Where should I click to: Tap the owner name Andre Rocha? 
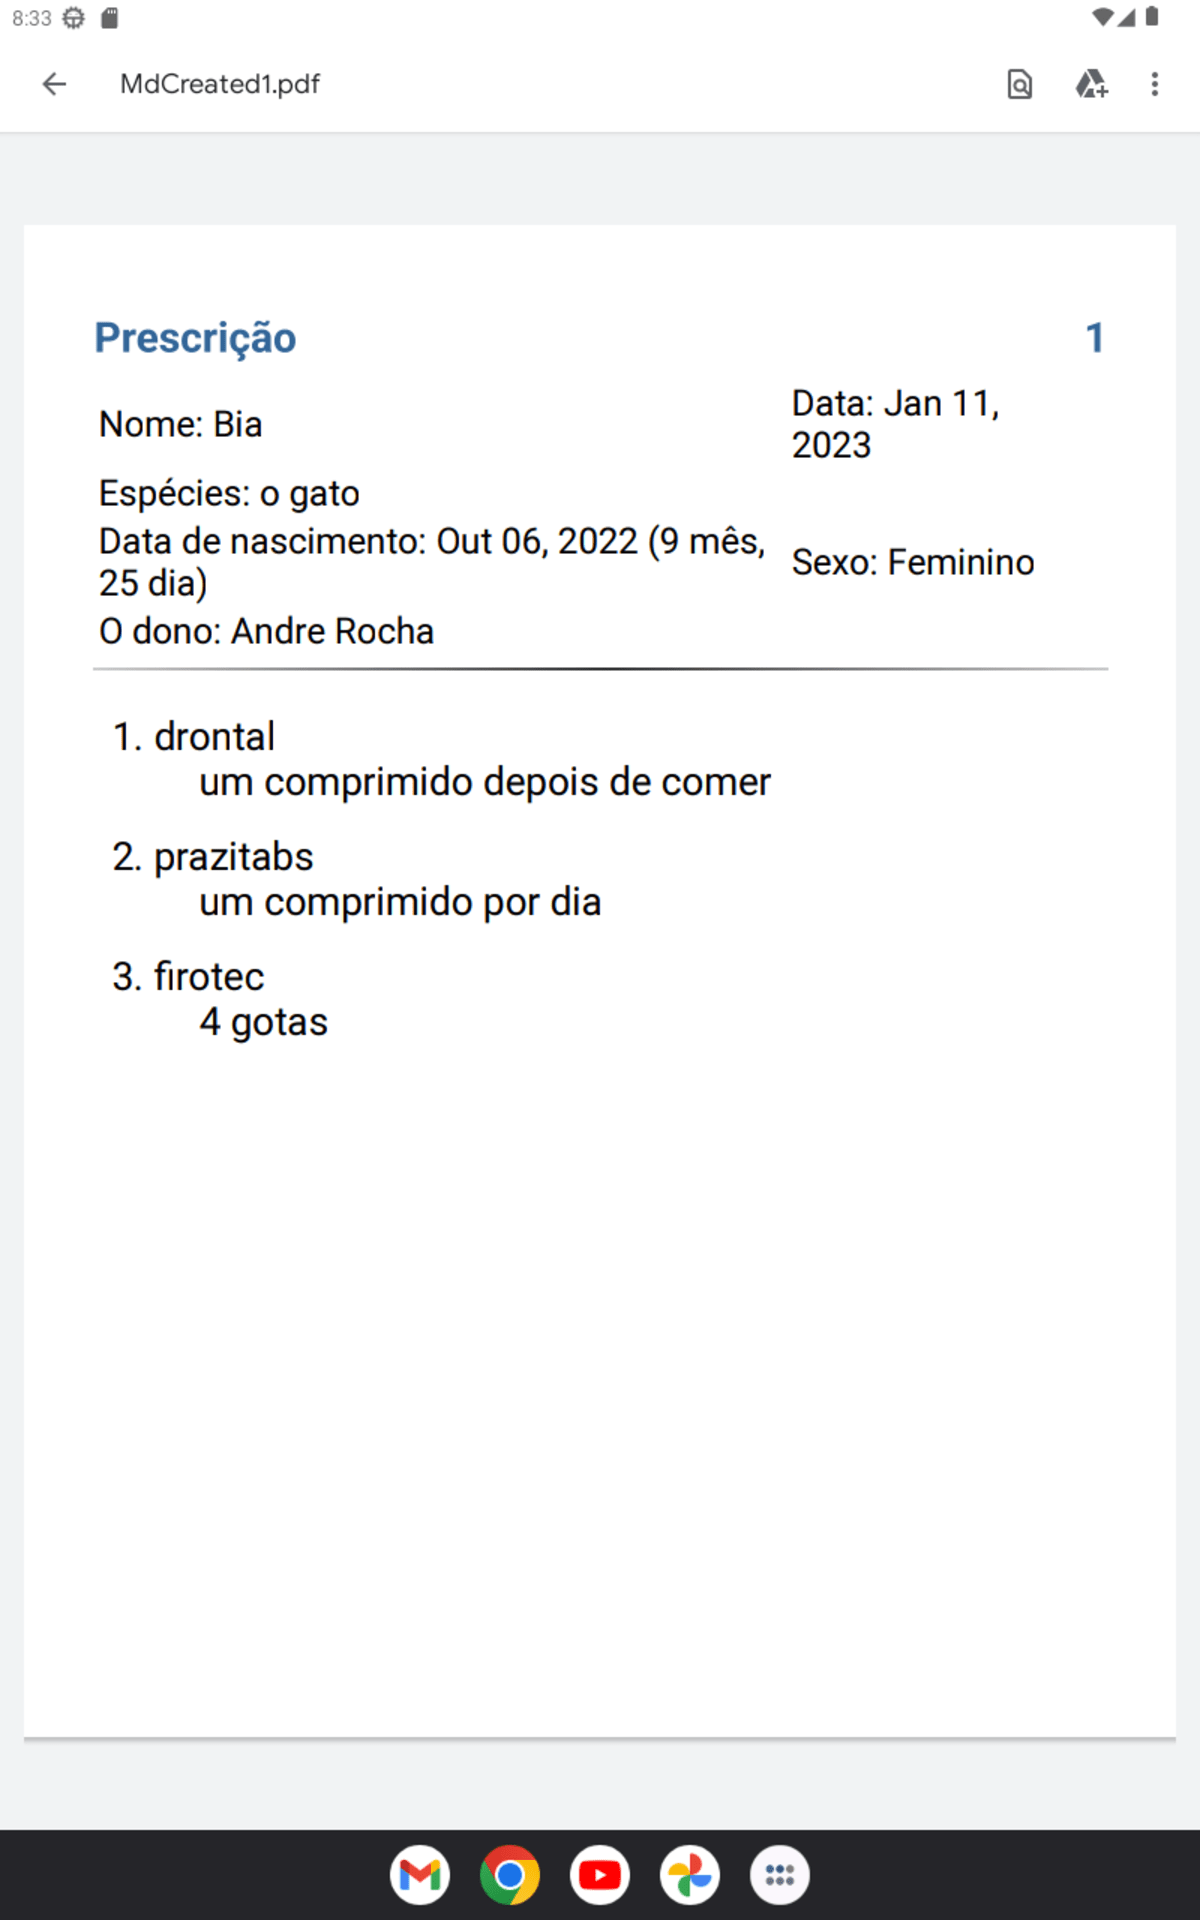pos(332,632)
